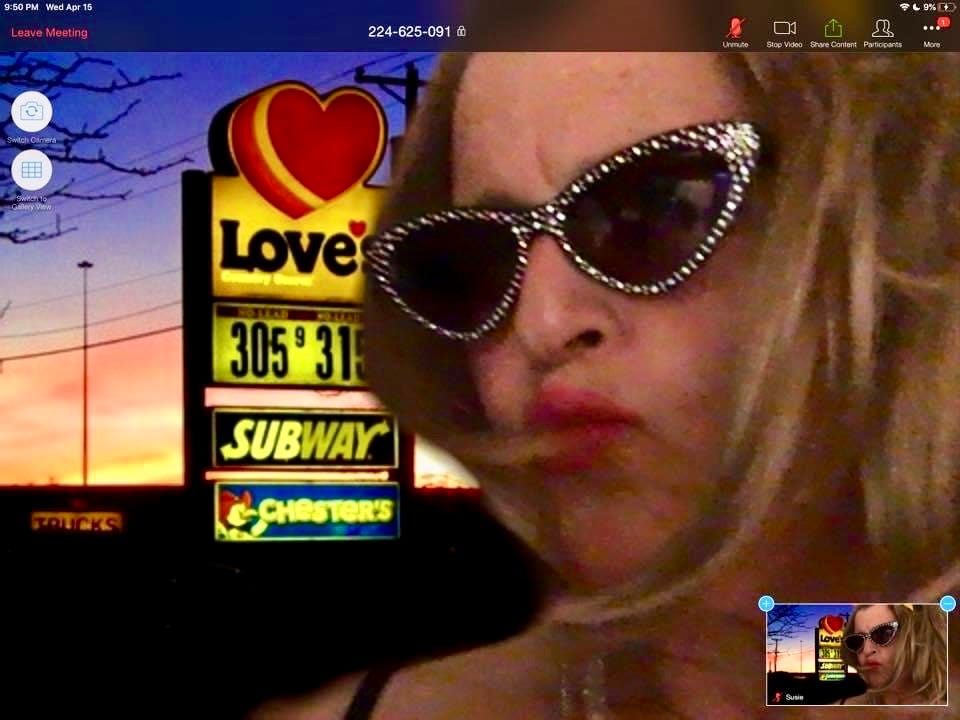
Task: Switch to Gallery View
Action: 31,170
